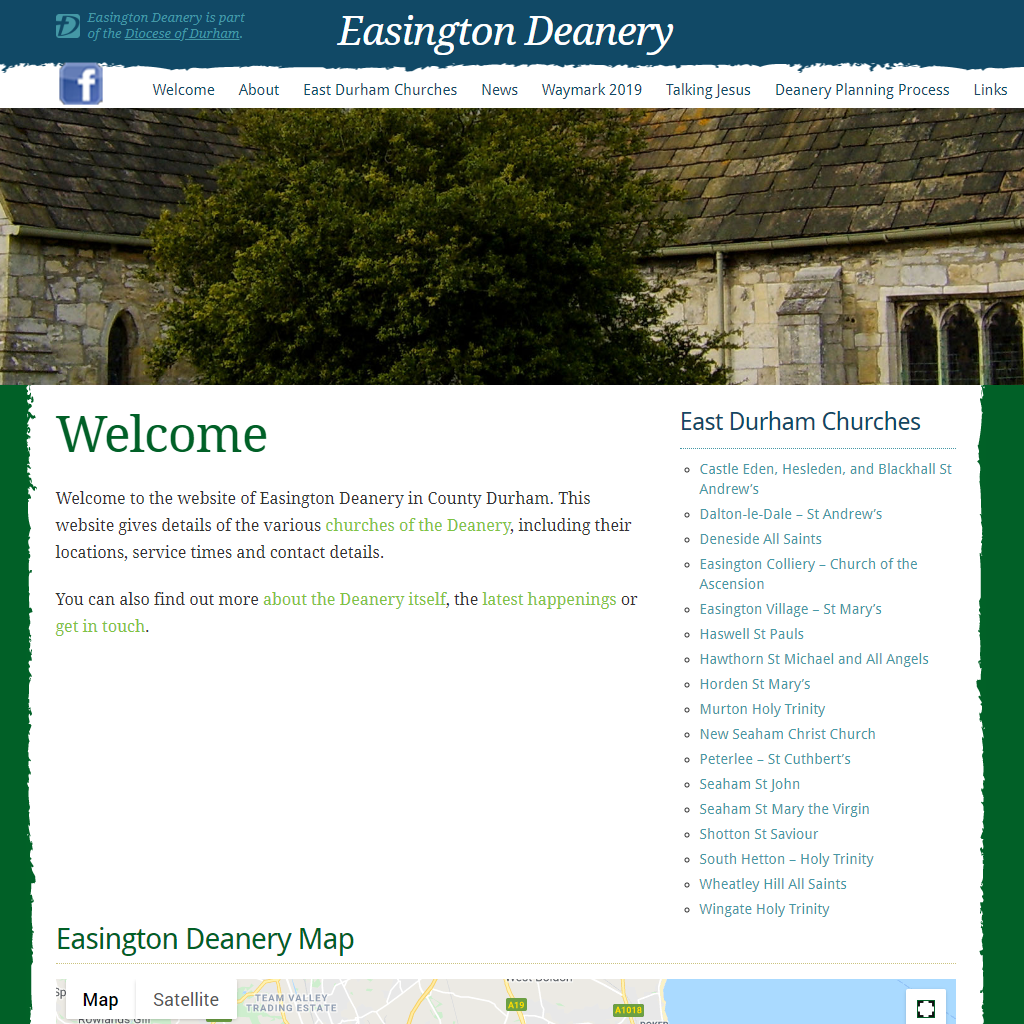Open Horden St Mary's link
1024x1024 pixels.
pyautogui.click(x=755, y=684)
